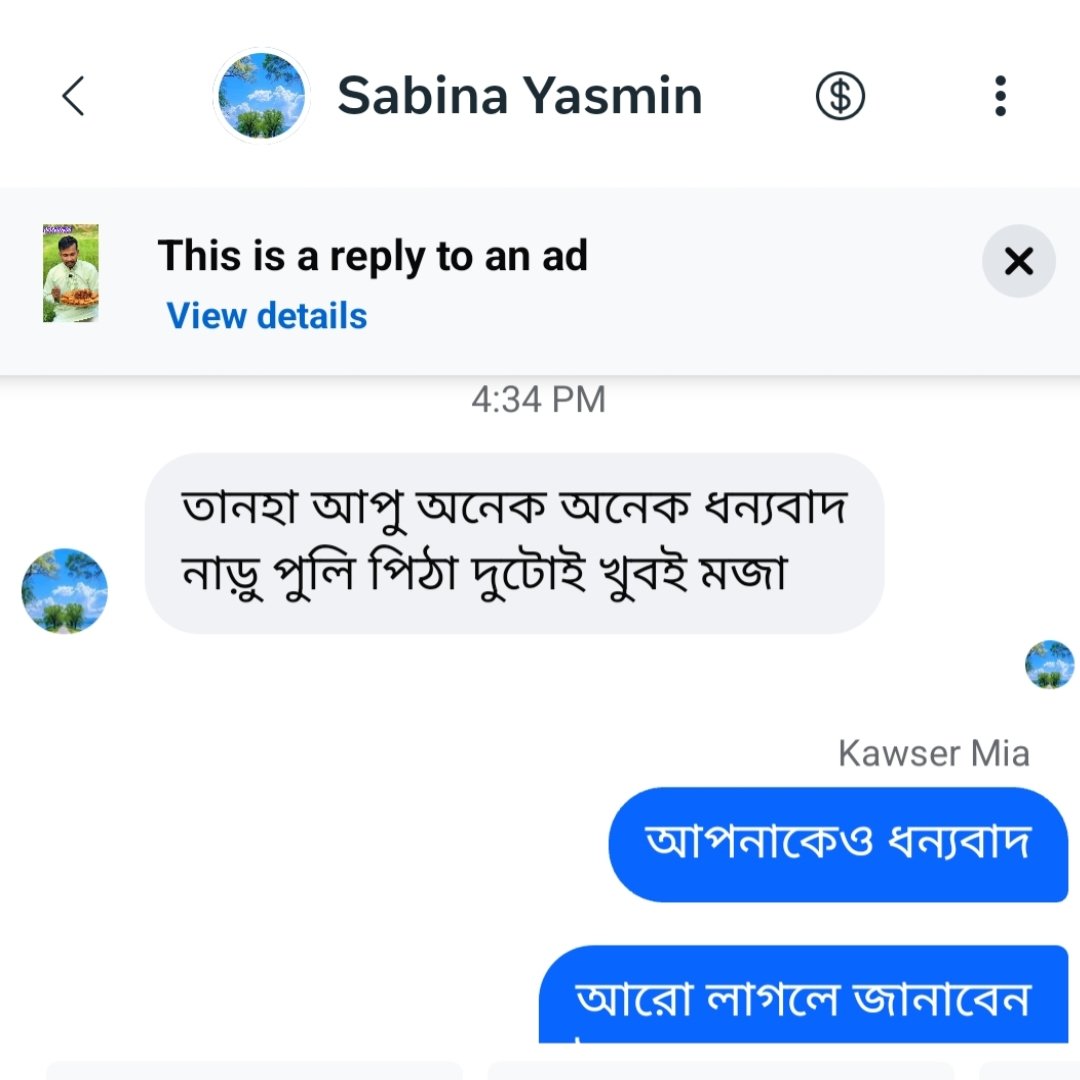Tap the partially visible bottom-middle suggestion card
Screen dimensions: 1080x1080
coord(721,1071)
